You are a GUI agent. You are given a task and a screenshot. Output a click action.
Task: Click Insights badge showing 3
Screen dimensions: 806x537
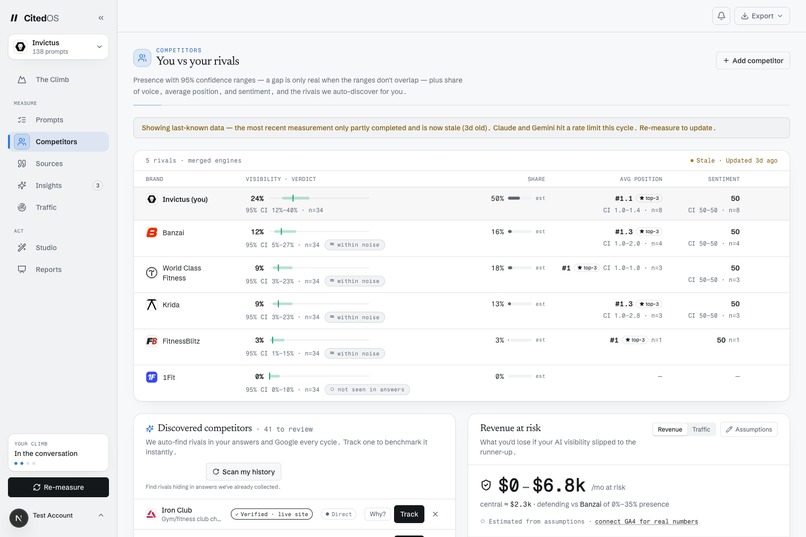[x=98, y=186]
